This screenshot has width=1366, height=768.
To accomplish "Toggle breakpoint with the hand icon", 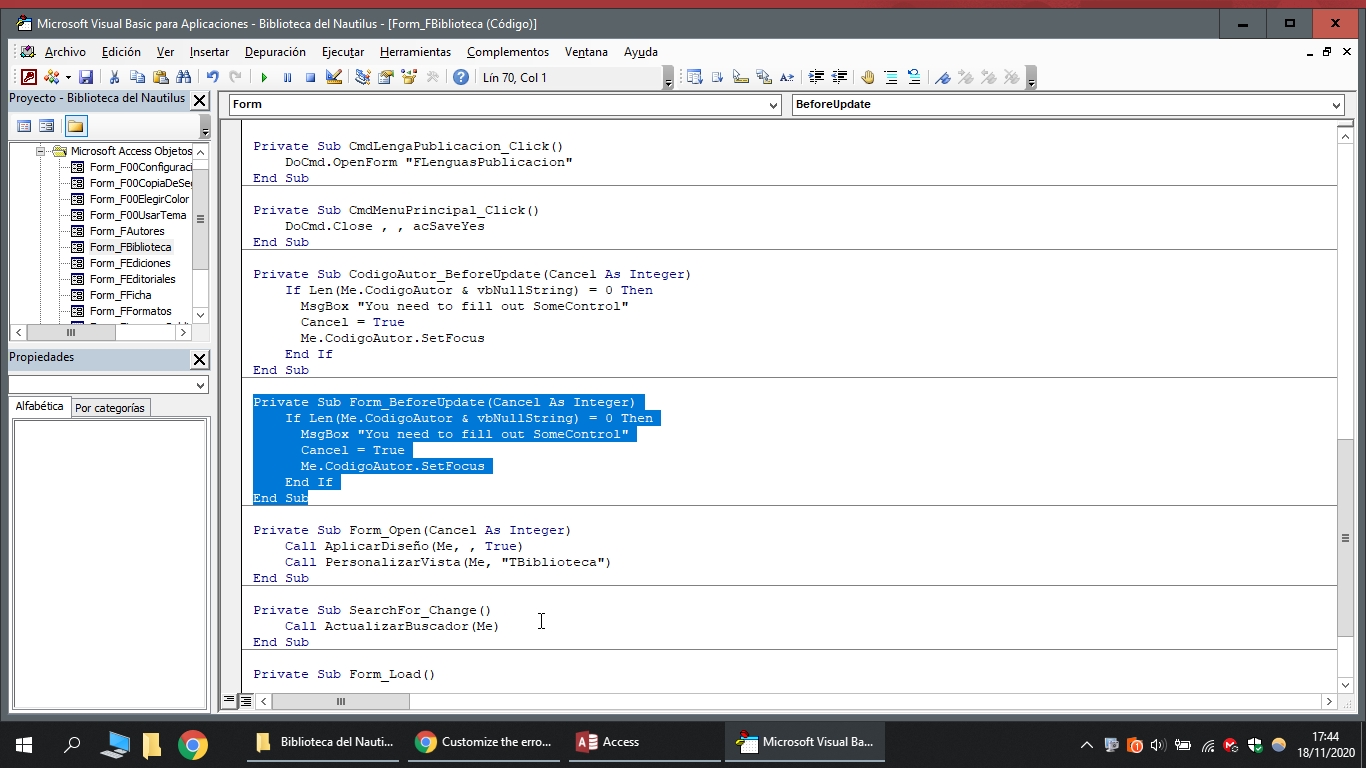I will coord(867,77).
